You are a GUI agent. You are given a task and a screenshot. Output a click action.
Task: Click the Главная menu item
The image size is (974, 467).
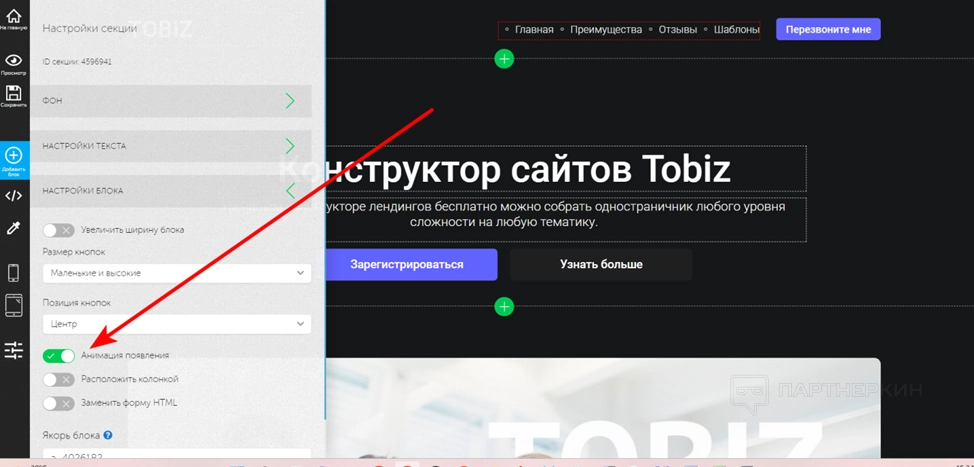(534, 29)
